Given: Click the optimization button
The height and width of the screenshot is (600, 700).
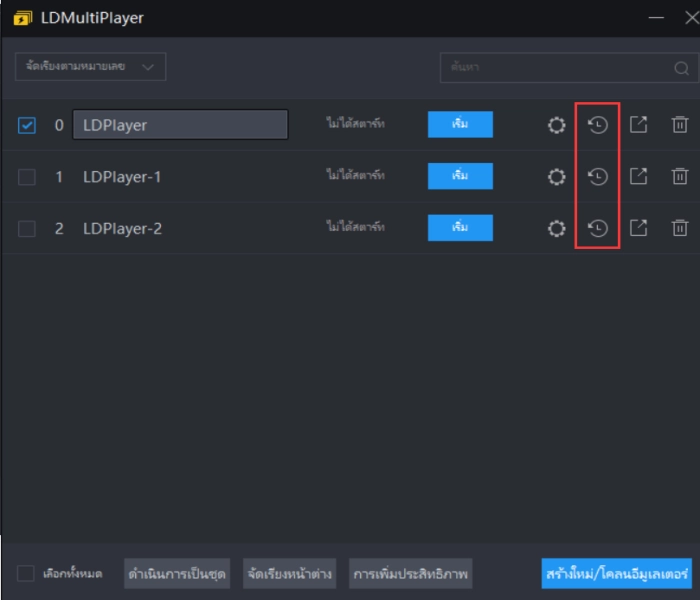Looking at the screenshot, I should coord(410,573).
